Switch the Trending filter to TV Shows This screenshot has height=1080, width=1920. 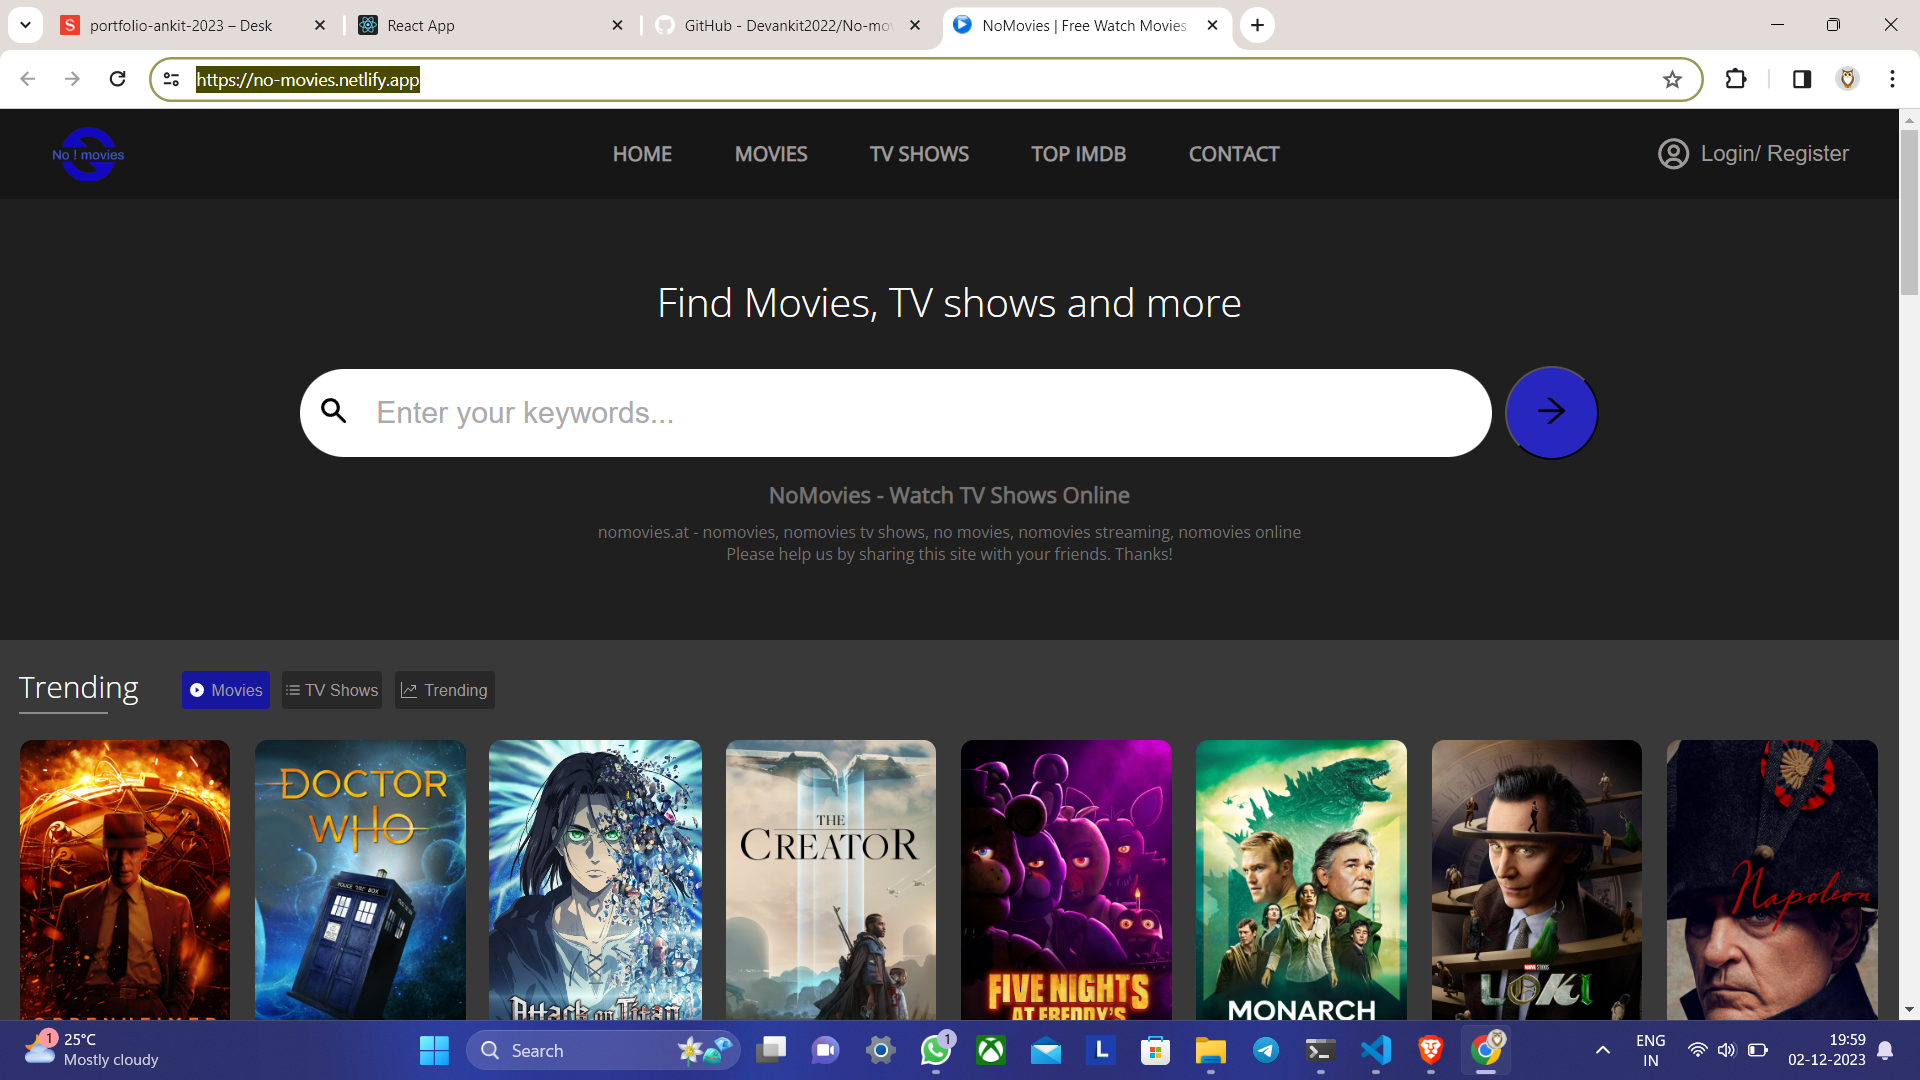332,690
